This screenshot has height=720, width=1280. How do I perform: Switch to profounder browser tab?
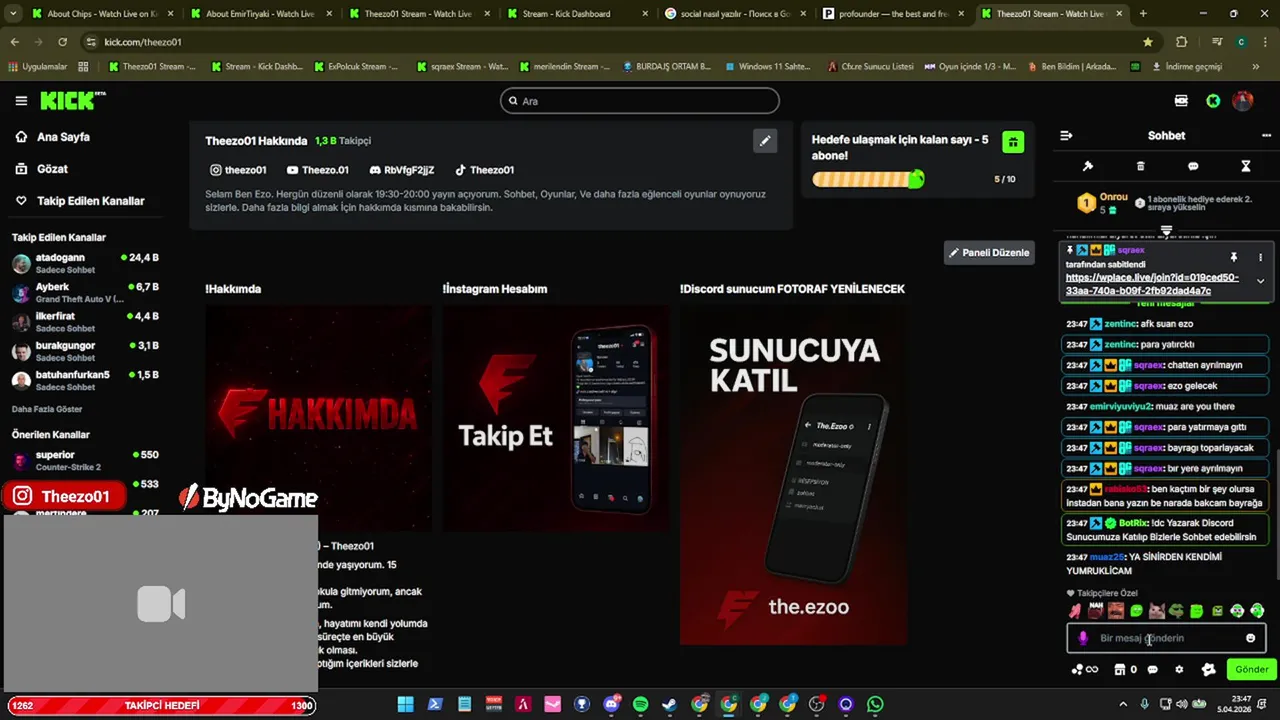(x=893, y=14)
